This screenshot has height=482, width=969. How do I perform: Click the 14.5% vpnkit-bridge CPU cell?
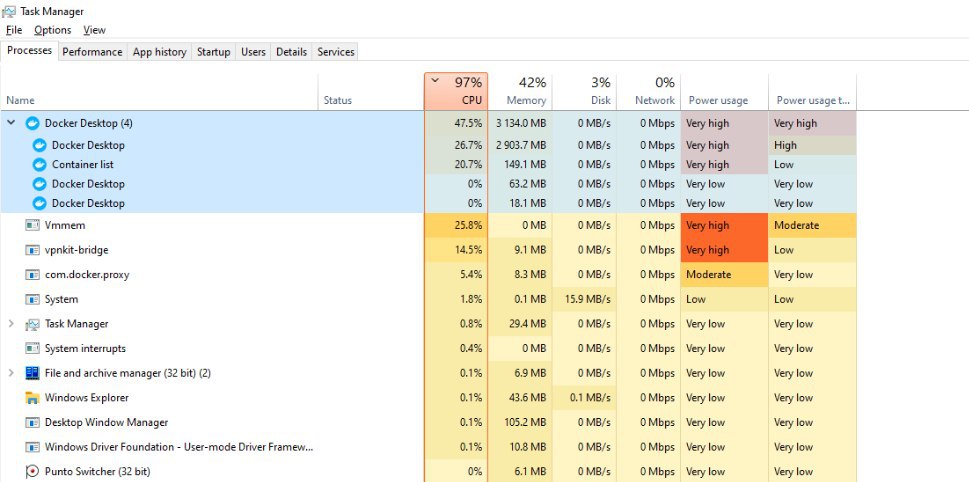pyautogui.click(x=456, y=250)
